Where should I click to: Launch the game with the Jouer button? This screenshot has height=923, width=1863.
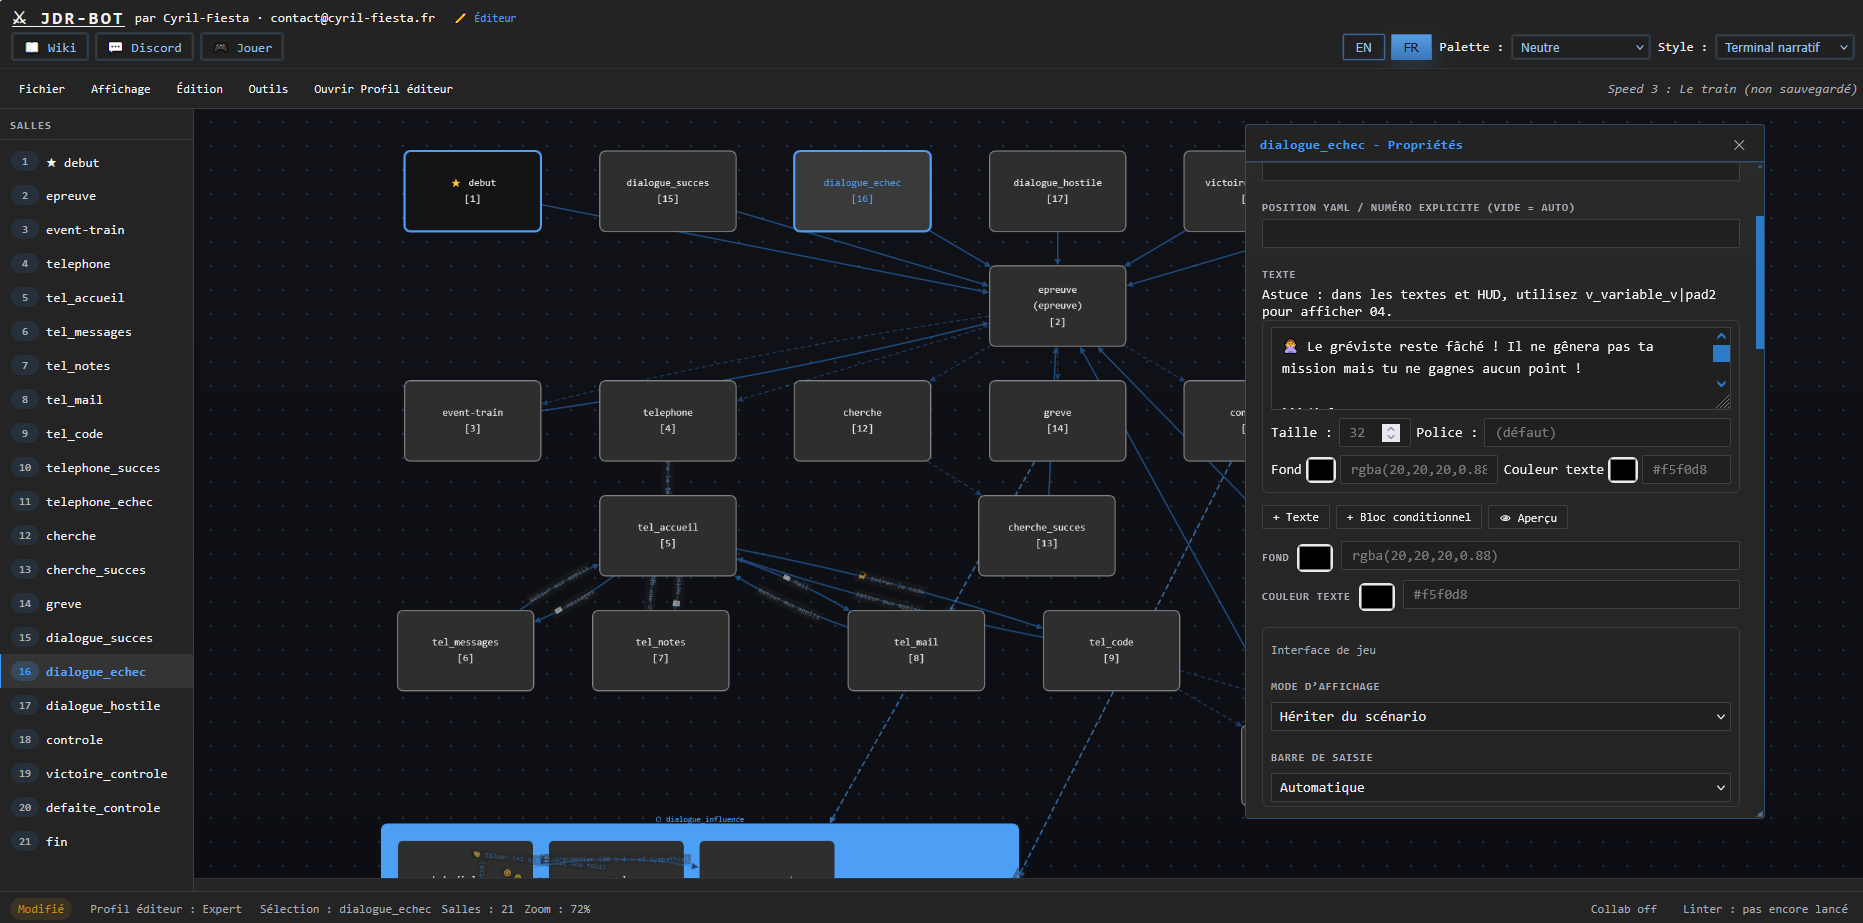(x=242, y=47)
